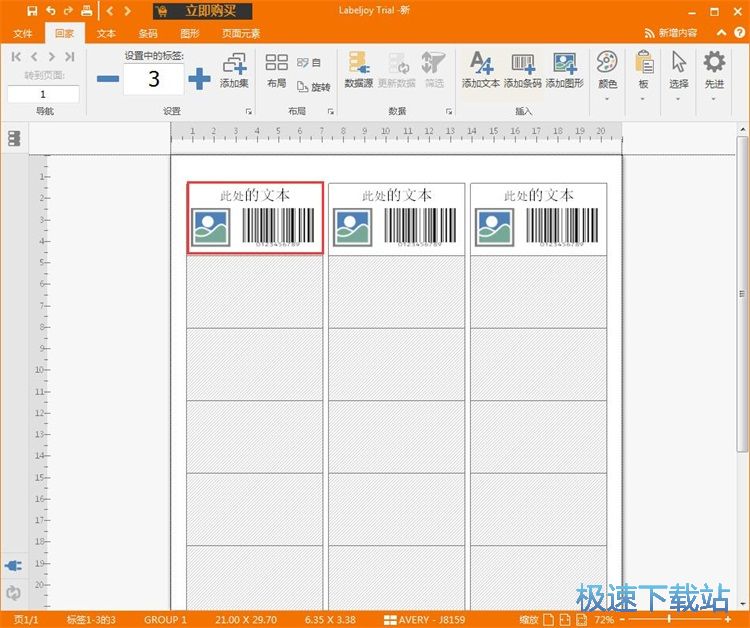Jump to the last page navigation arrow
The height and width of the screenshot is (628, 750).
[70, 57]
